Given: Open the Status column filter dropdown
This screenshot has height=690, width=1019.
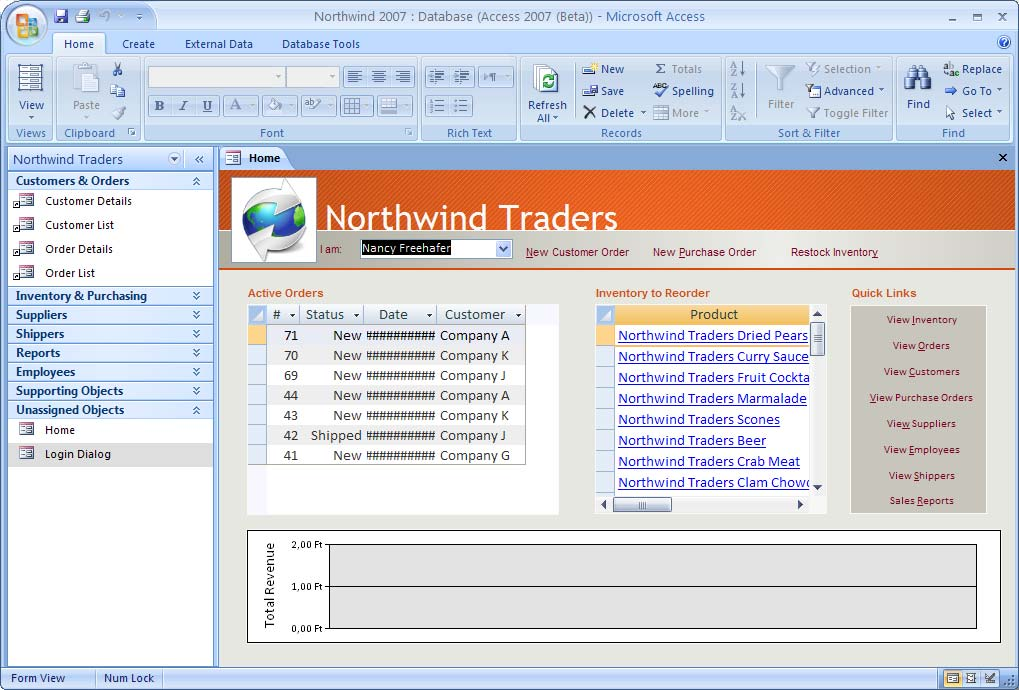Looking at the screenshot, I should click(356, 315).
